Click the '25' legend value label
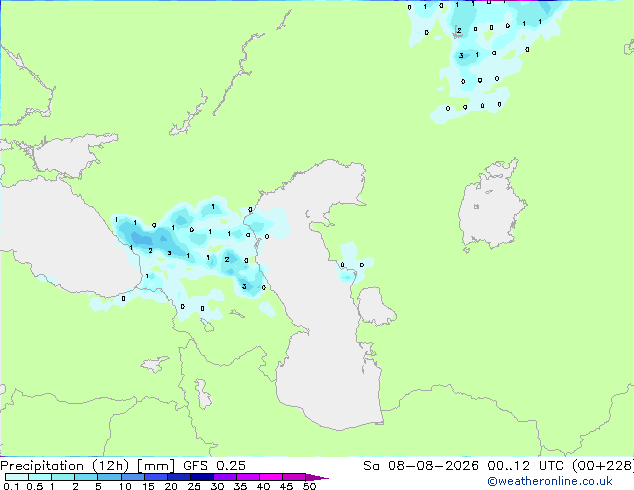634x490 pixels. (194, 486)
